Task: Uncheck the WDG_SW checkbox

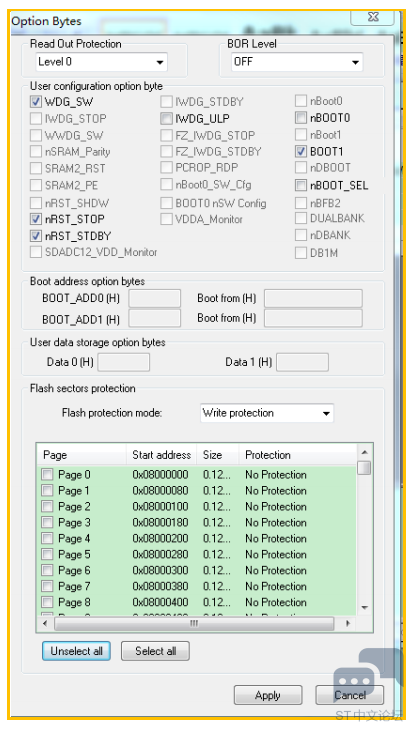Action: [x=36, y=102]
